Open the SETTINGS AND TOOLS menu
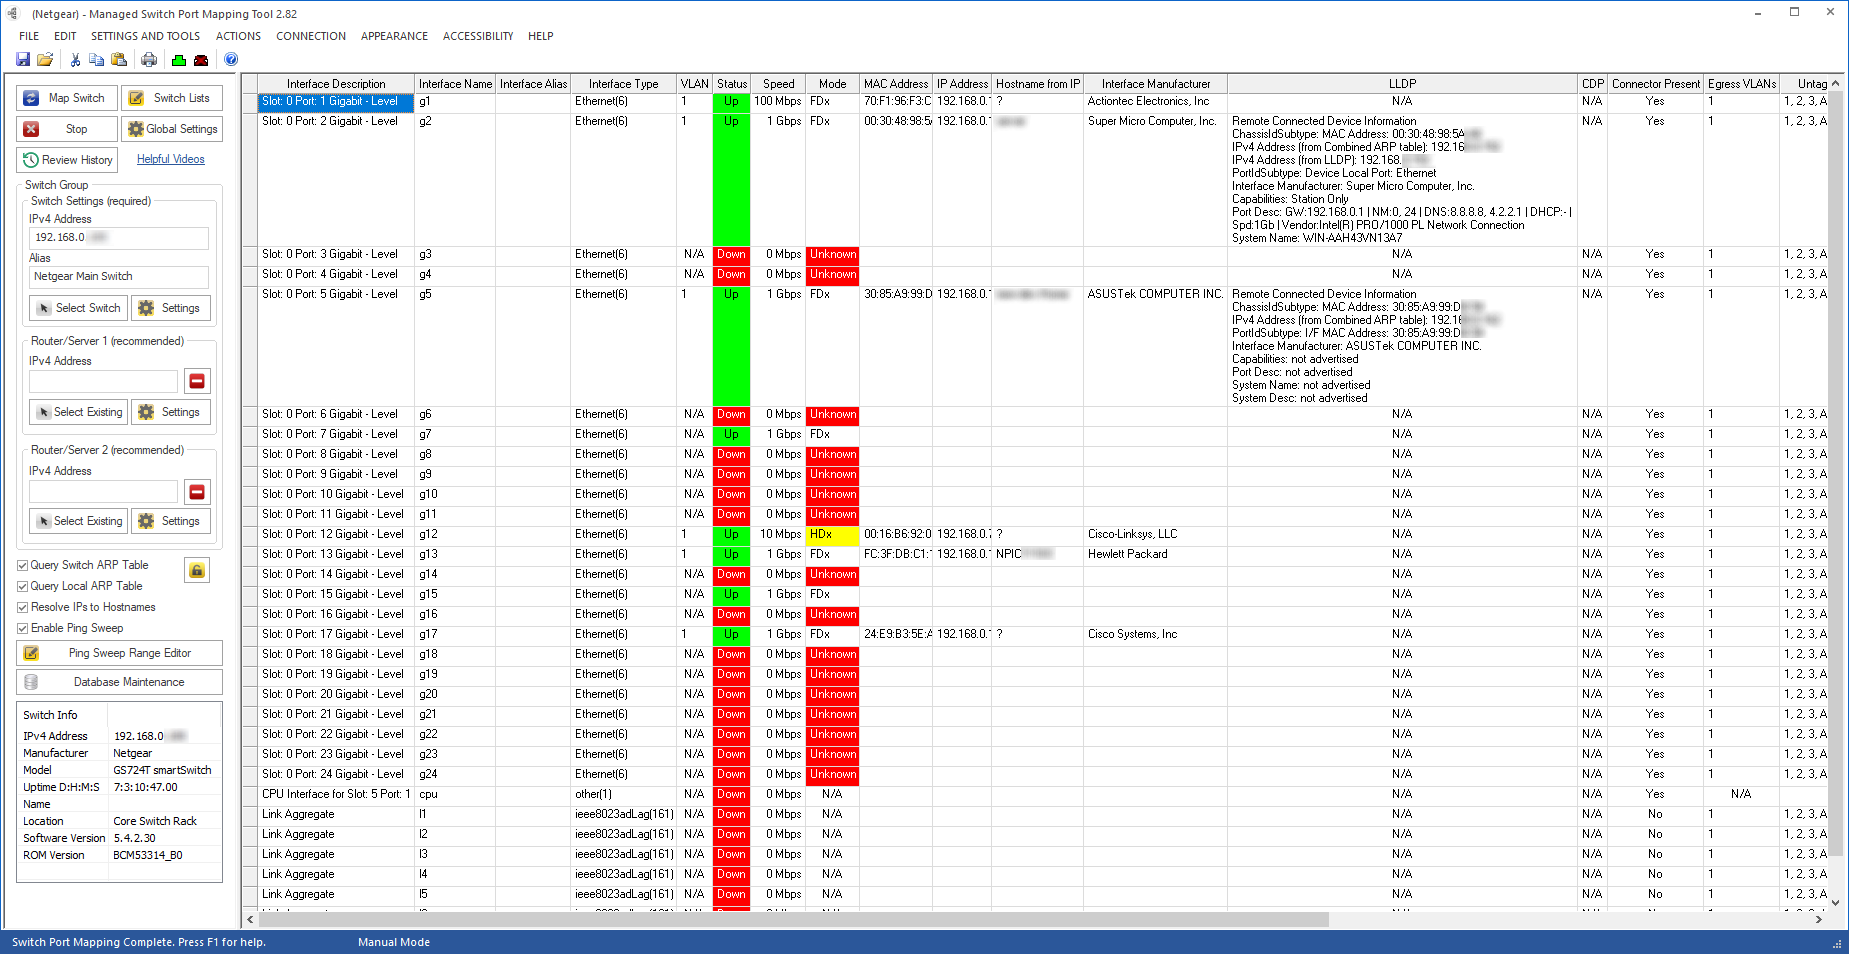 coord(146,36)
